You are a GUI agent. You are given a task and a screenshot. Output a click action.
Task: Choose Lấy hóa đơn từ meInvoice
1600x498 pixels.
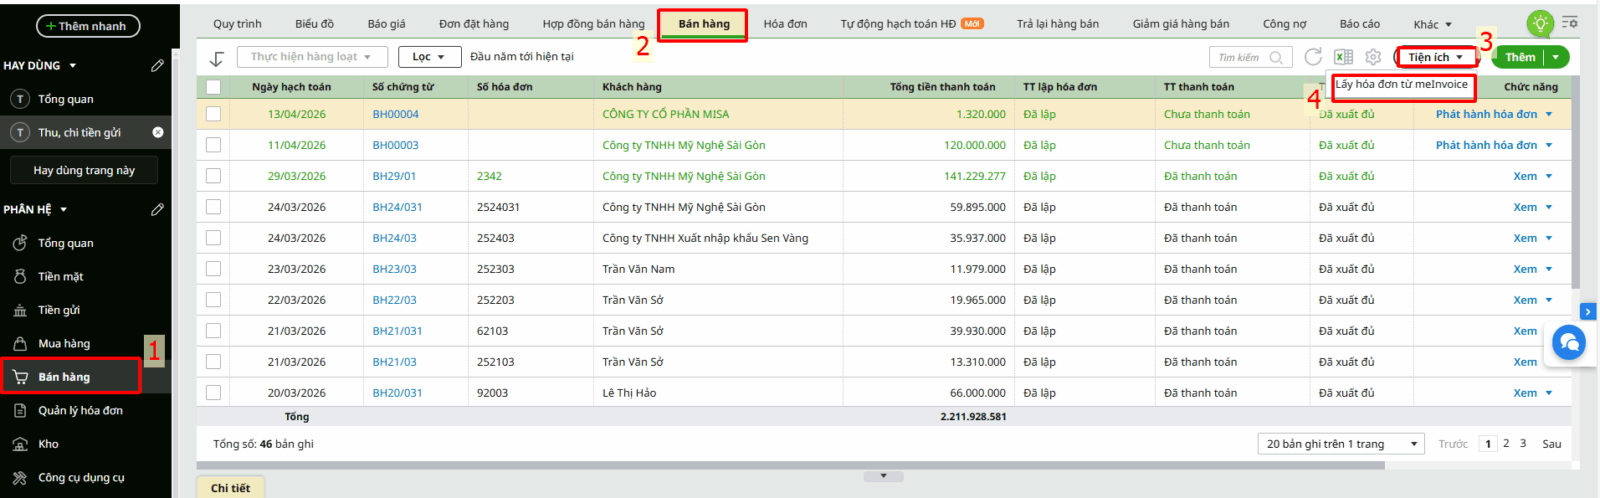click(1402, 85)
